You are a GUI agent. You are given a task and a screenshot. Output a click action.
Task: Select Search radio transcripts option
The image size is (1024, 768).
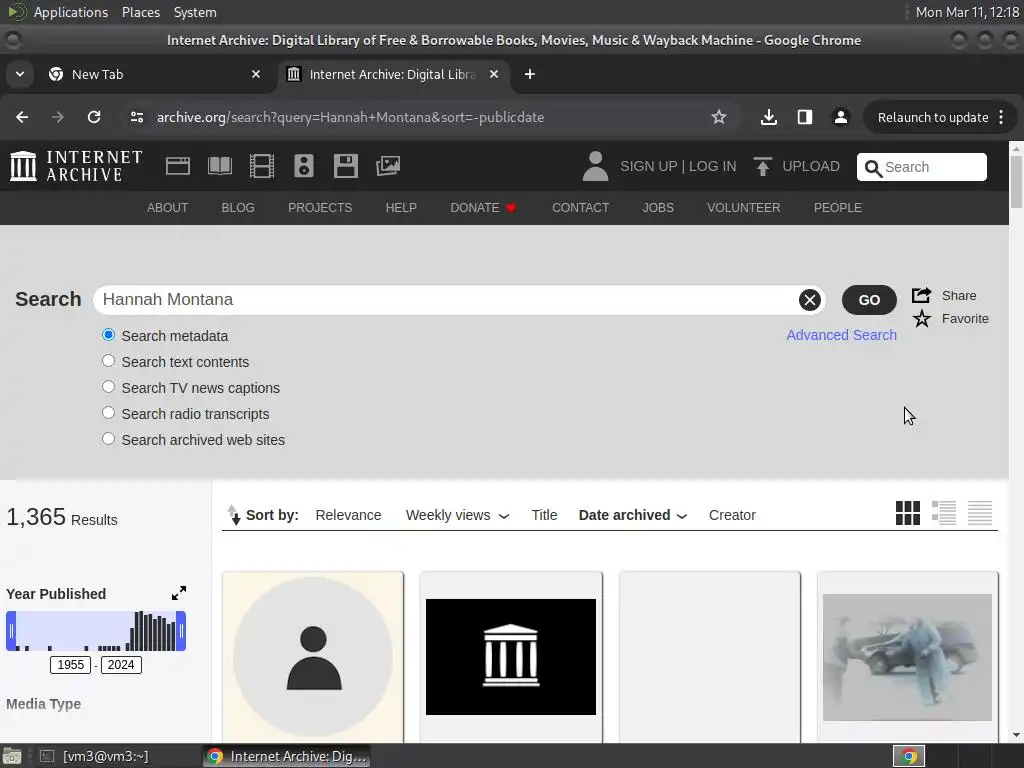point(108,413)
